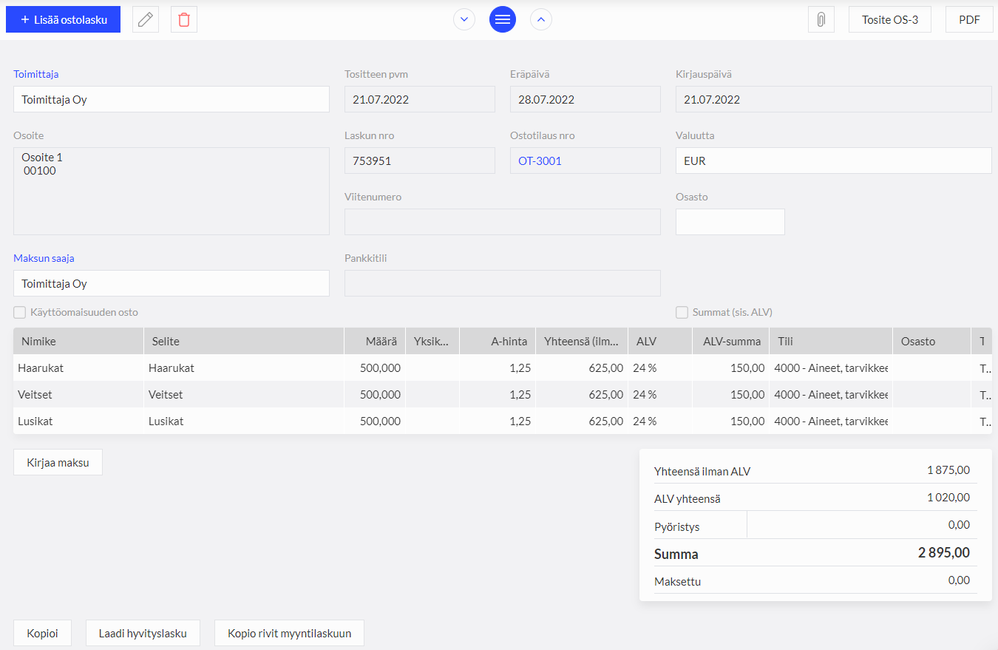Click the PDF button
This screenshot has width=998, height=650.
coord(969,20)
